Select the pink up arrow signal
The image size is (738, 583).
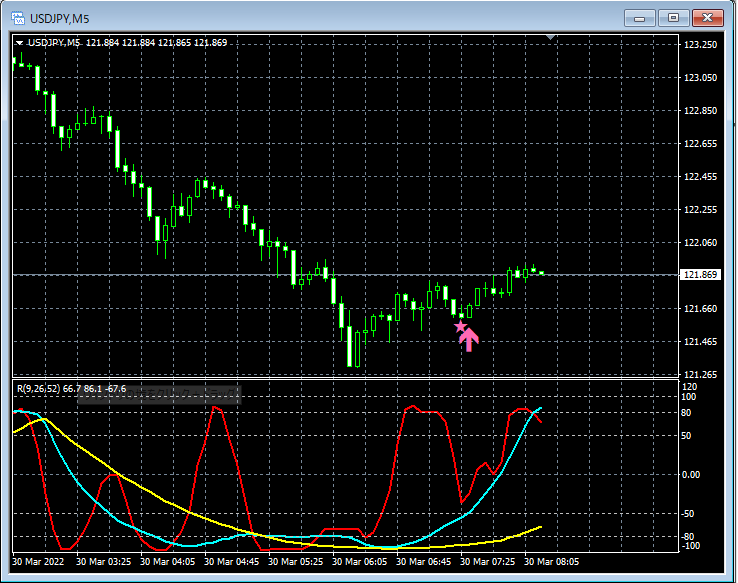pos(469,340)
